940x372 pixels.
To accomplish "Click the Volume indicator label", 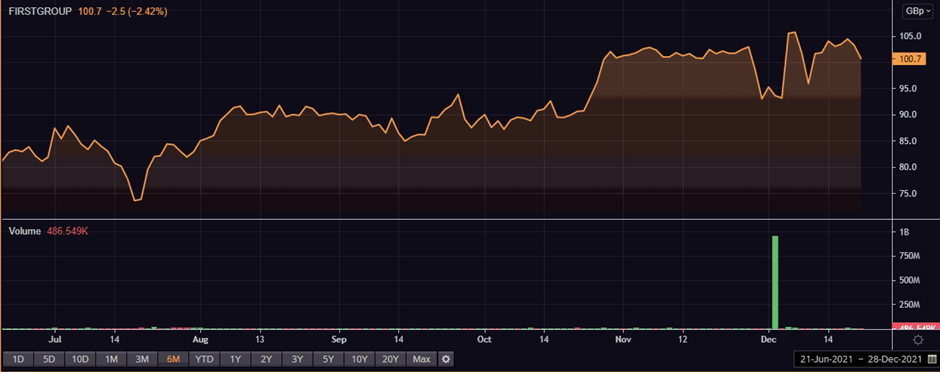I will coord(25,231).
